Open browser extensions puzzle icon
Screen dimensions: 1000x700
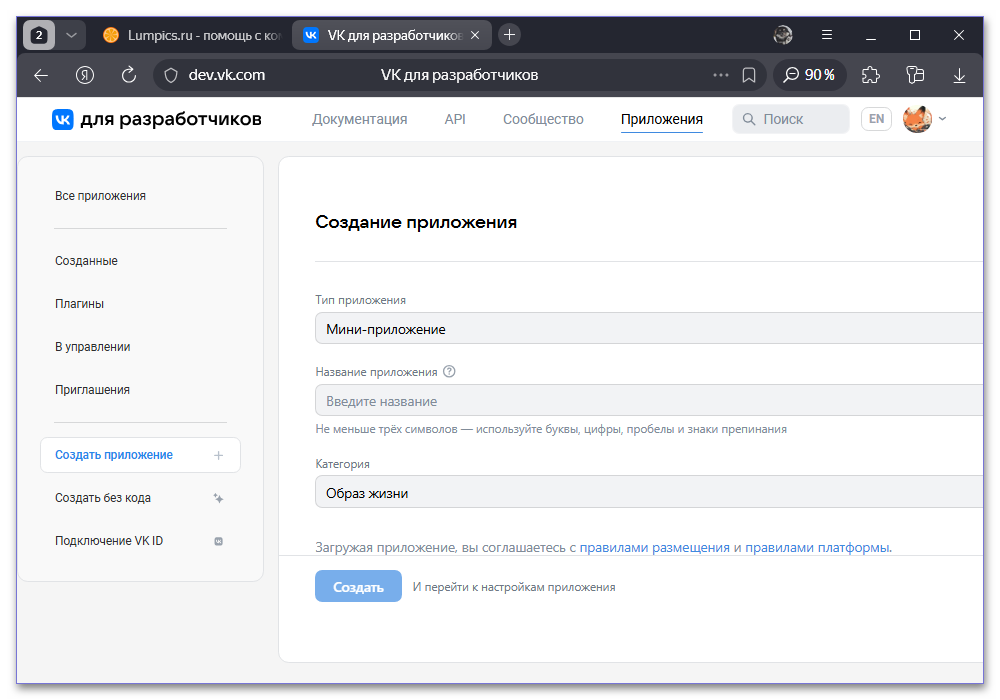pyautogui.click(x=871, y=75)
